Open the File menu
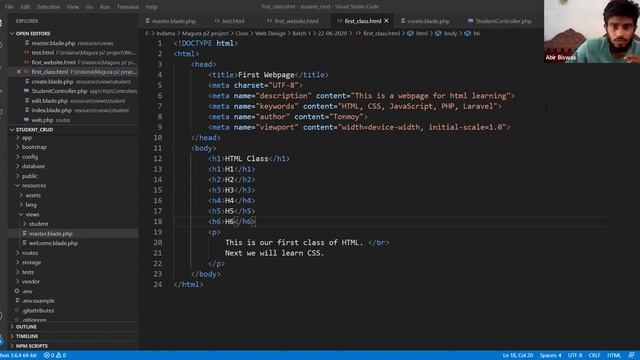 click(x=9, y=7)
